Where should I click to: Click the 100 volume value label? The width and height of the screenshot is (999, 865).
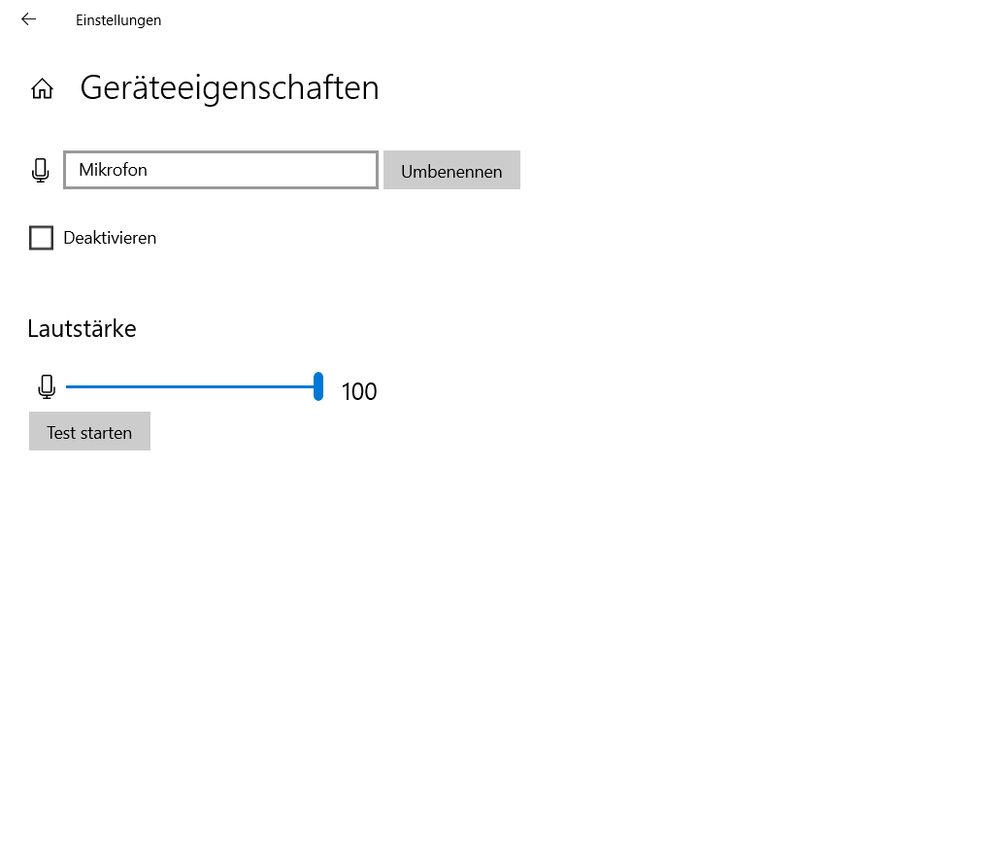(359, 391)
